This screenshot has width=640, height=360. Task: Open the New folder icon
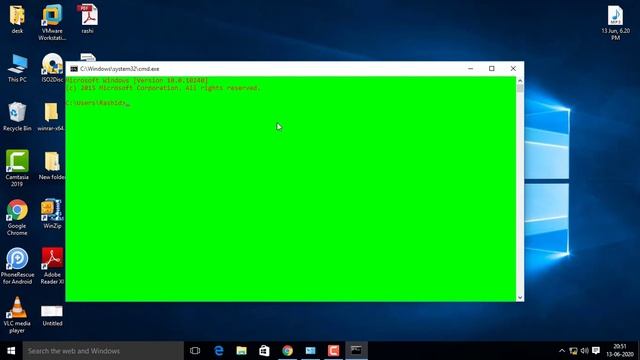point(52,165)
